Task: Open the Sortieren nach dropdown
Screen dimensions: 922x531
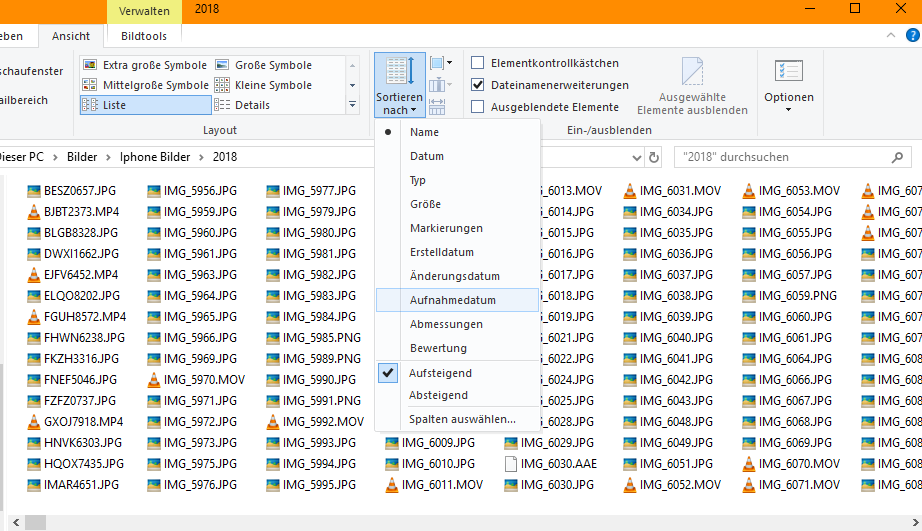Action: (x=399, y=86)
